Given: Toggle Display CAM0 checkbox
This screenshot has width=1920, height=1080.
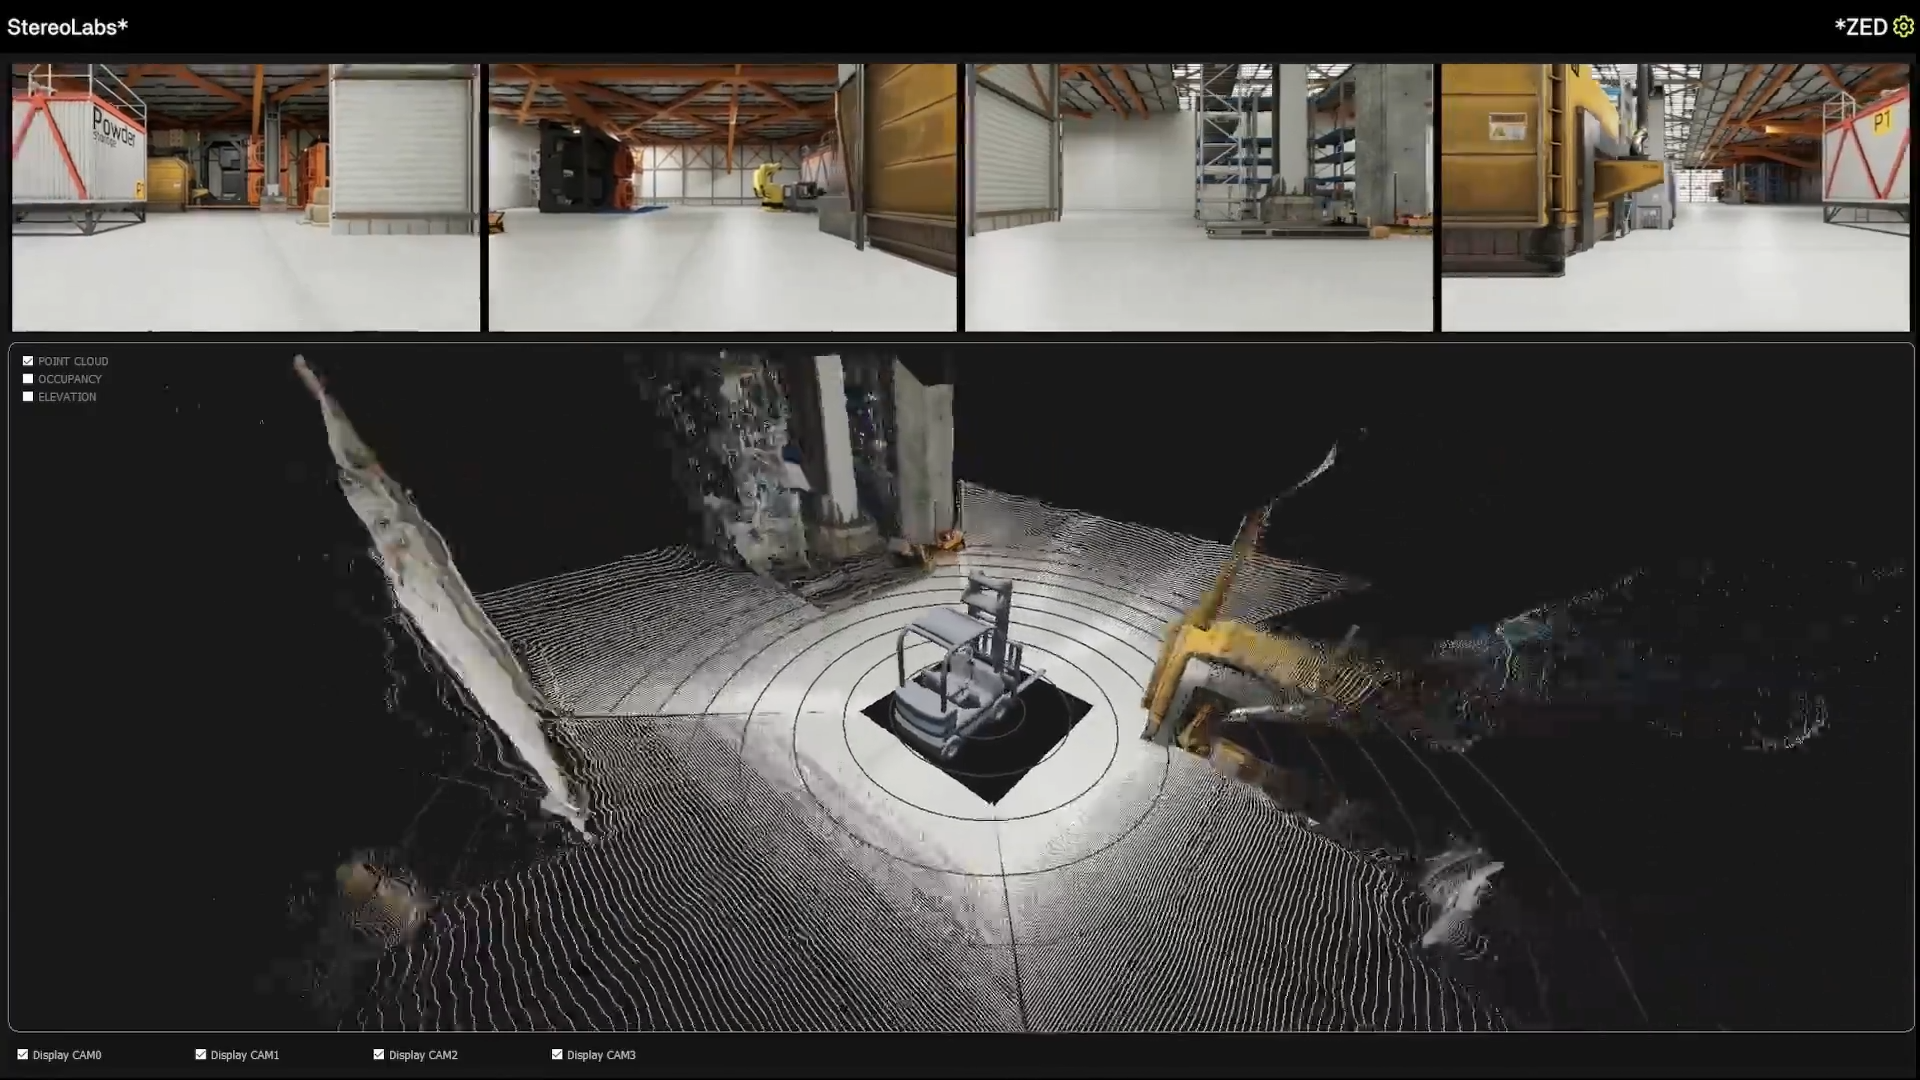Looking at the screenshot, I should [23, 1054].
